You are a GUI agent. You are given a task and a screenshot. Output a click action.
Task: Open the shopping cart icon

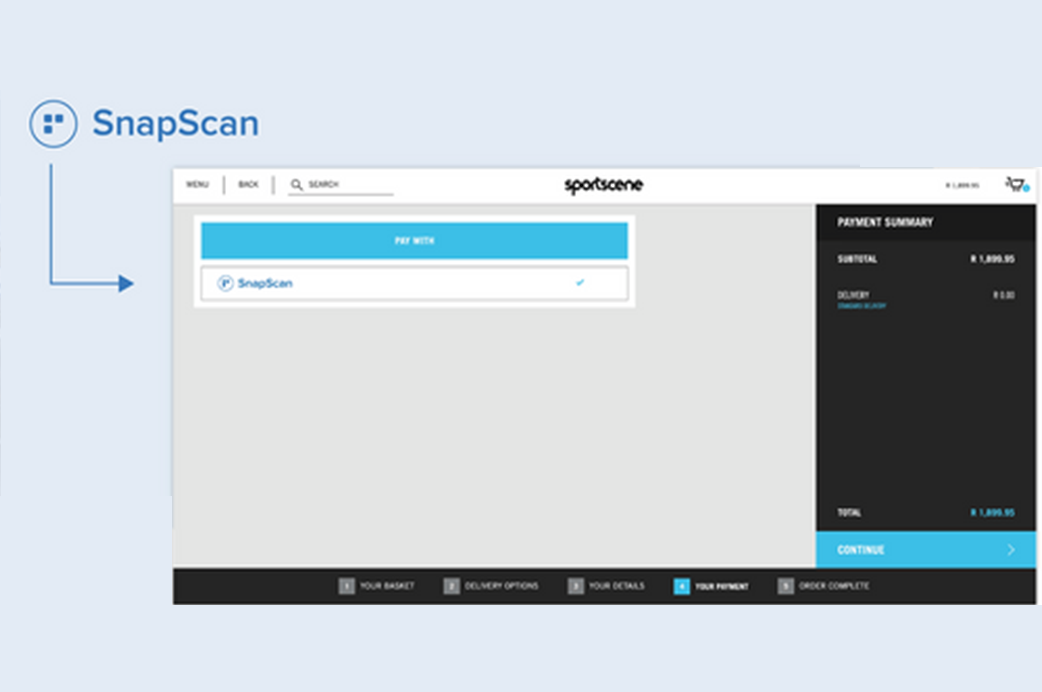[1017, 184]
